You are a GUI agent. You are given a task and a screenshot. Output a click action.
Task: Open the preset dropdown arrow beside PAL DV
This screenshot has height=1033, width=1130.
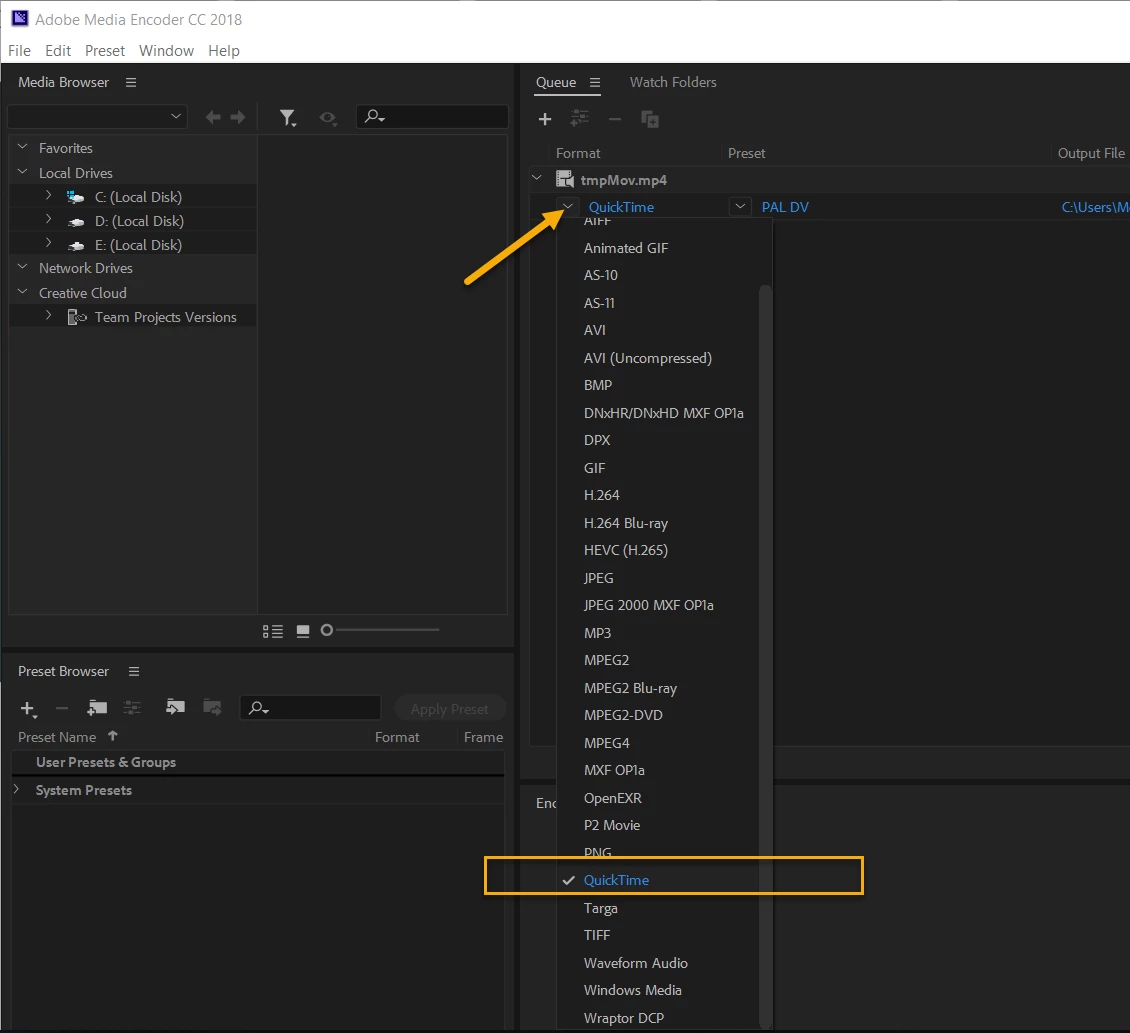click(x=740, y=207)
